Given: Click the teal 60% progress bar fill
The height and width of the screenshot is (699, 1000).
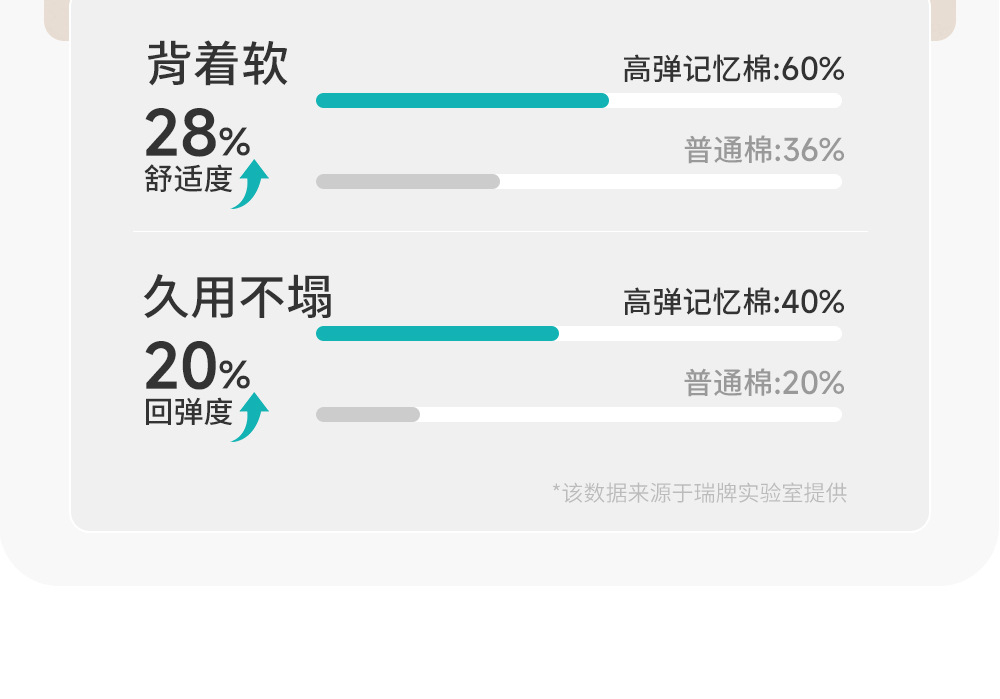Looking at the screenshot, I should point(462,100).
